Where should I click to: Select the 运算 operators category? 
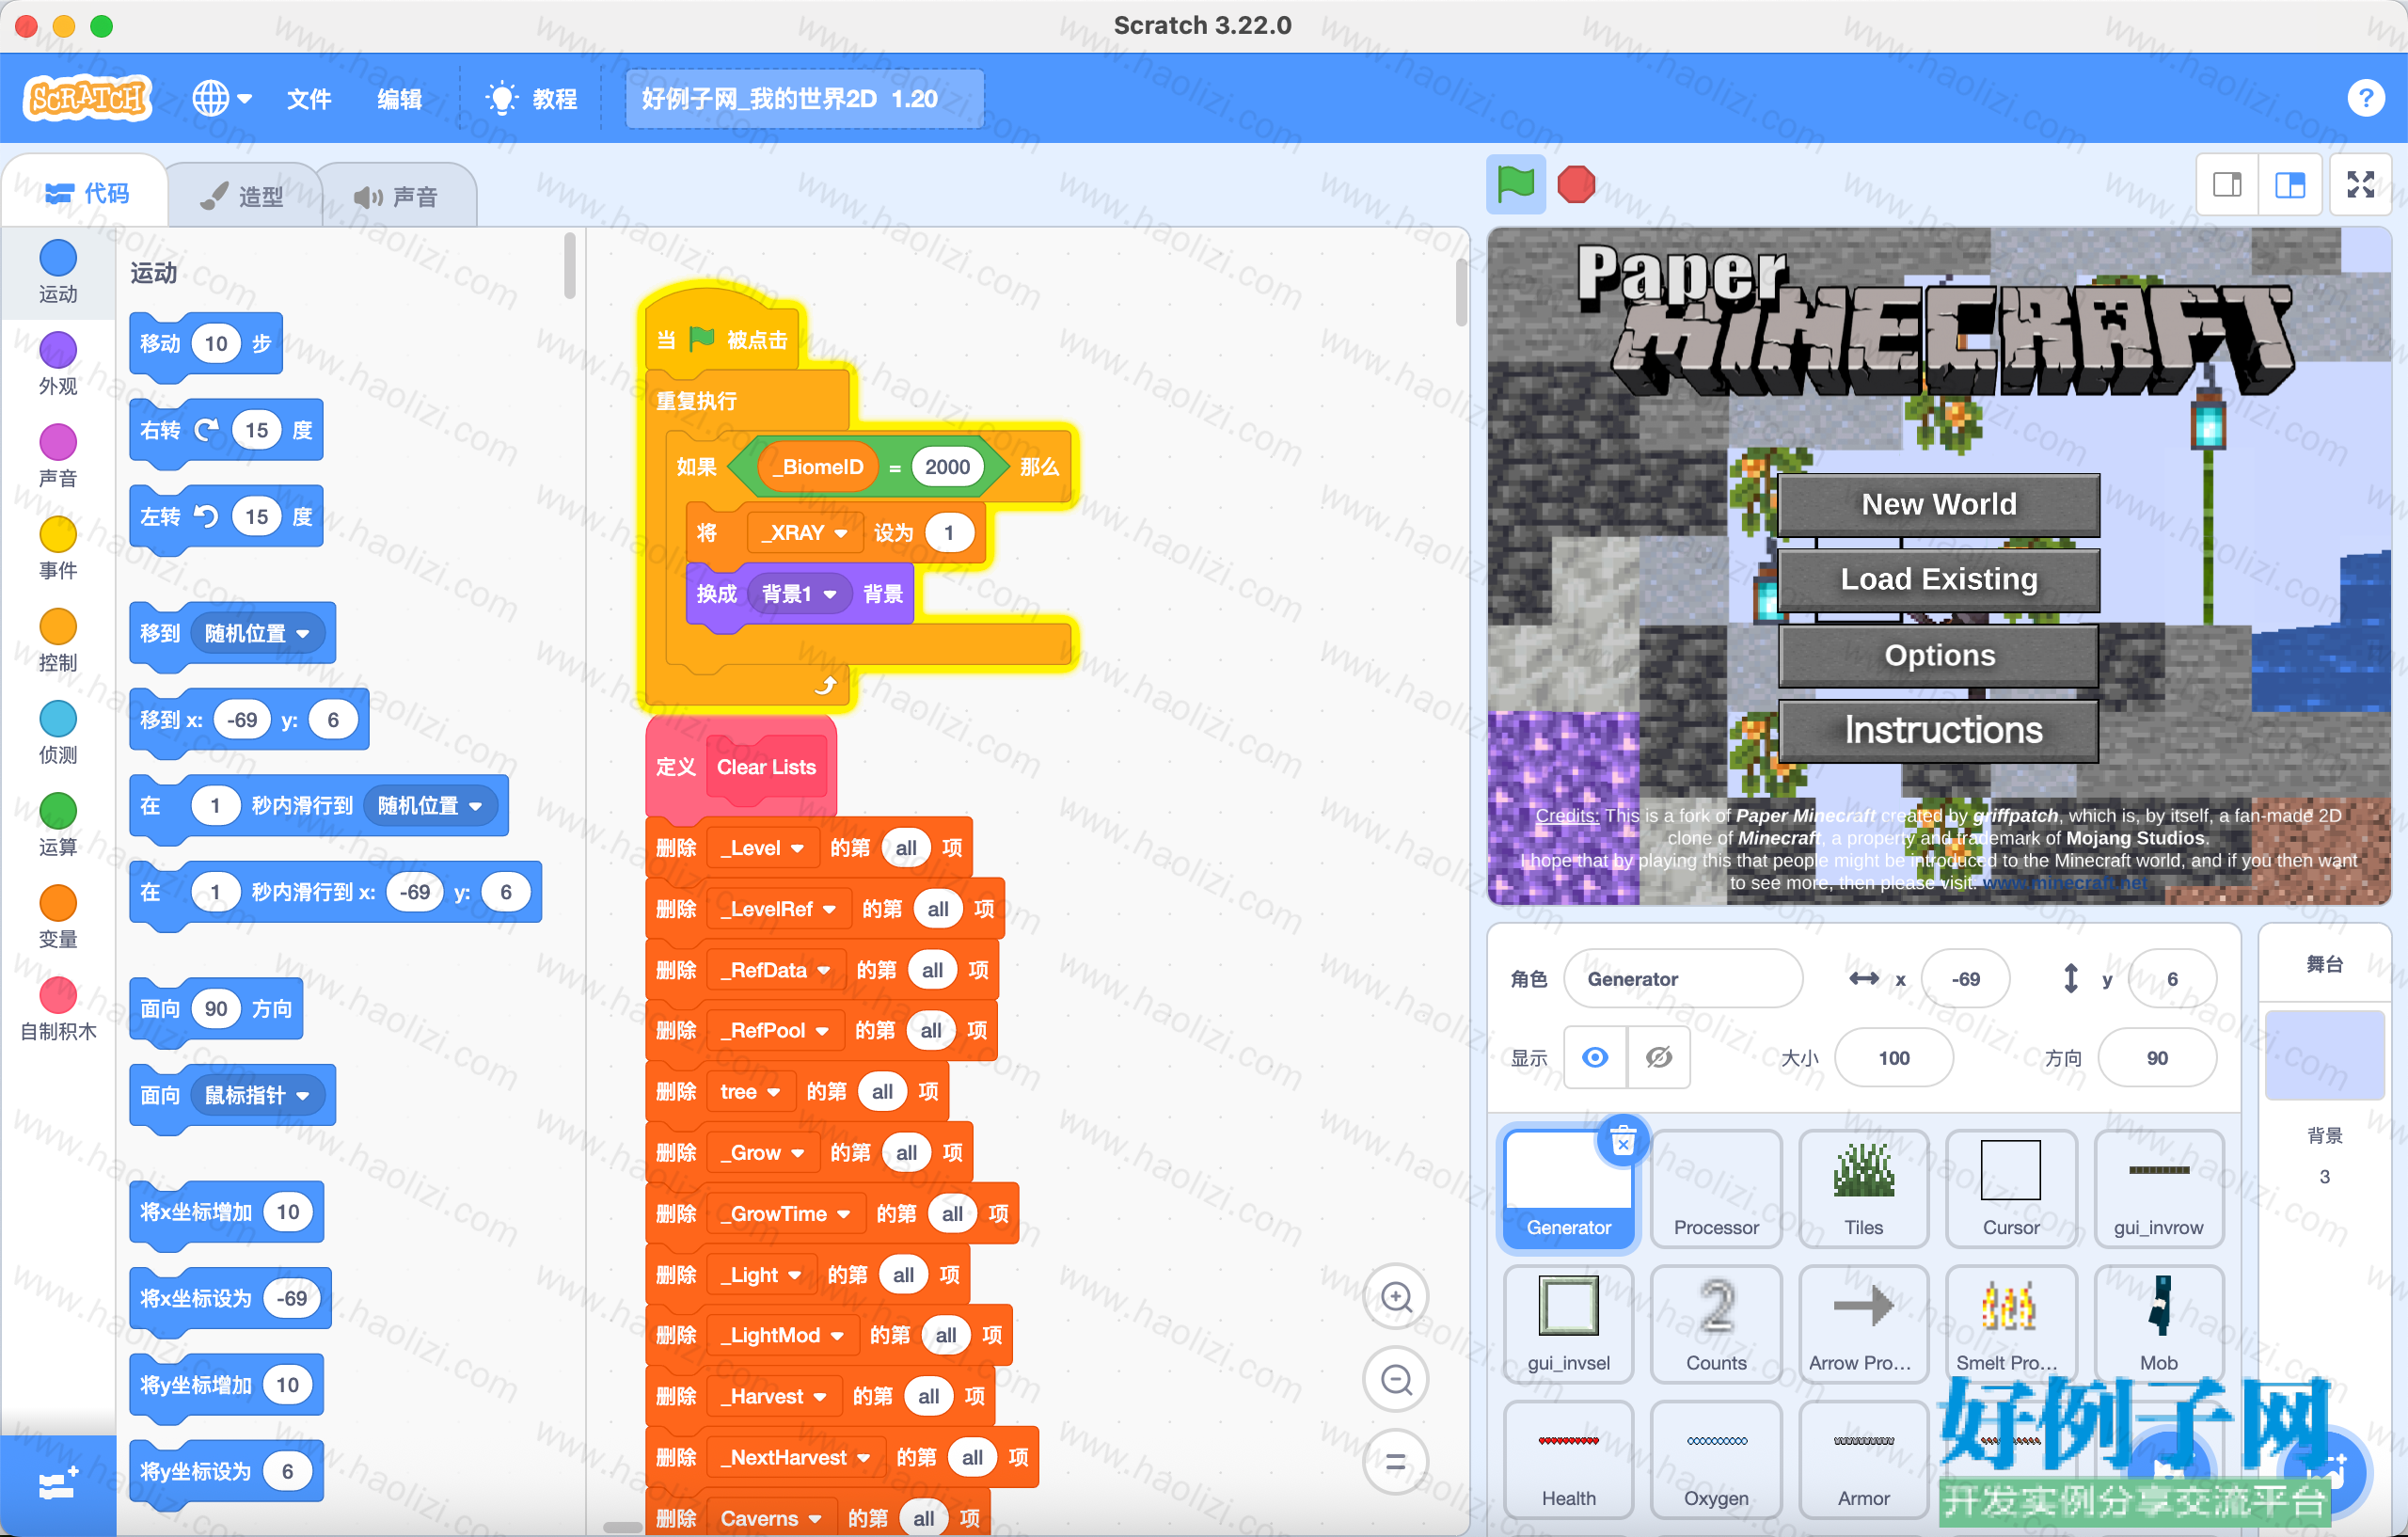click(x=58, y=825)
